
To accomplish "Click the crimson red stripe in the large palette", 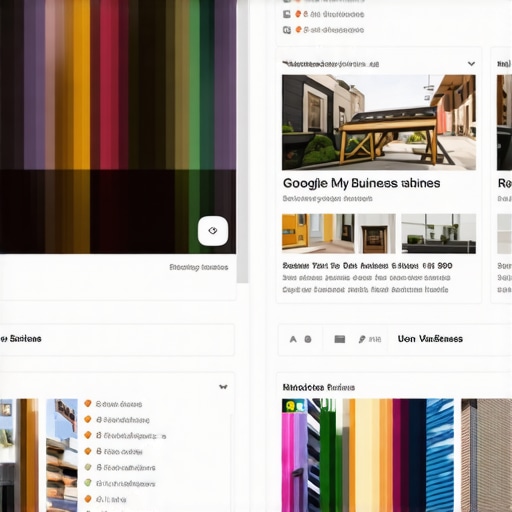I will point(109,85).
